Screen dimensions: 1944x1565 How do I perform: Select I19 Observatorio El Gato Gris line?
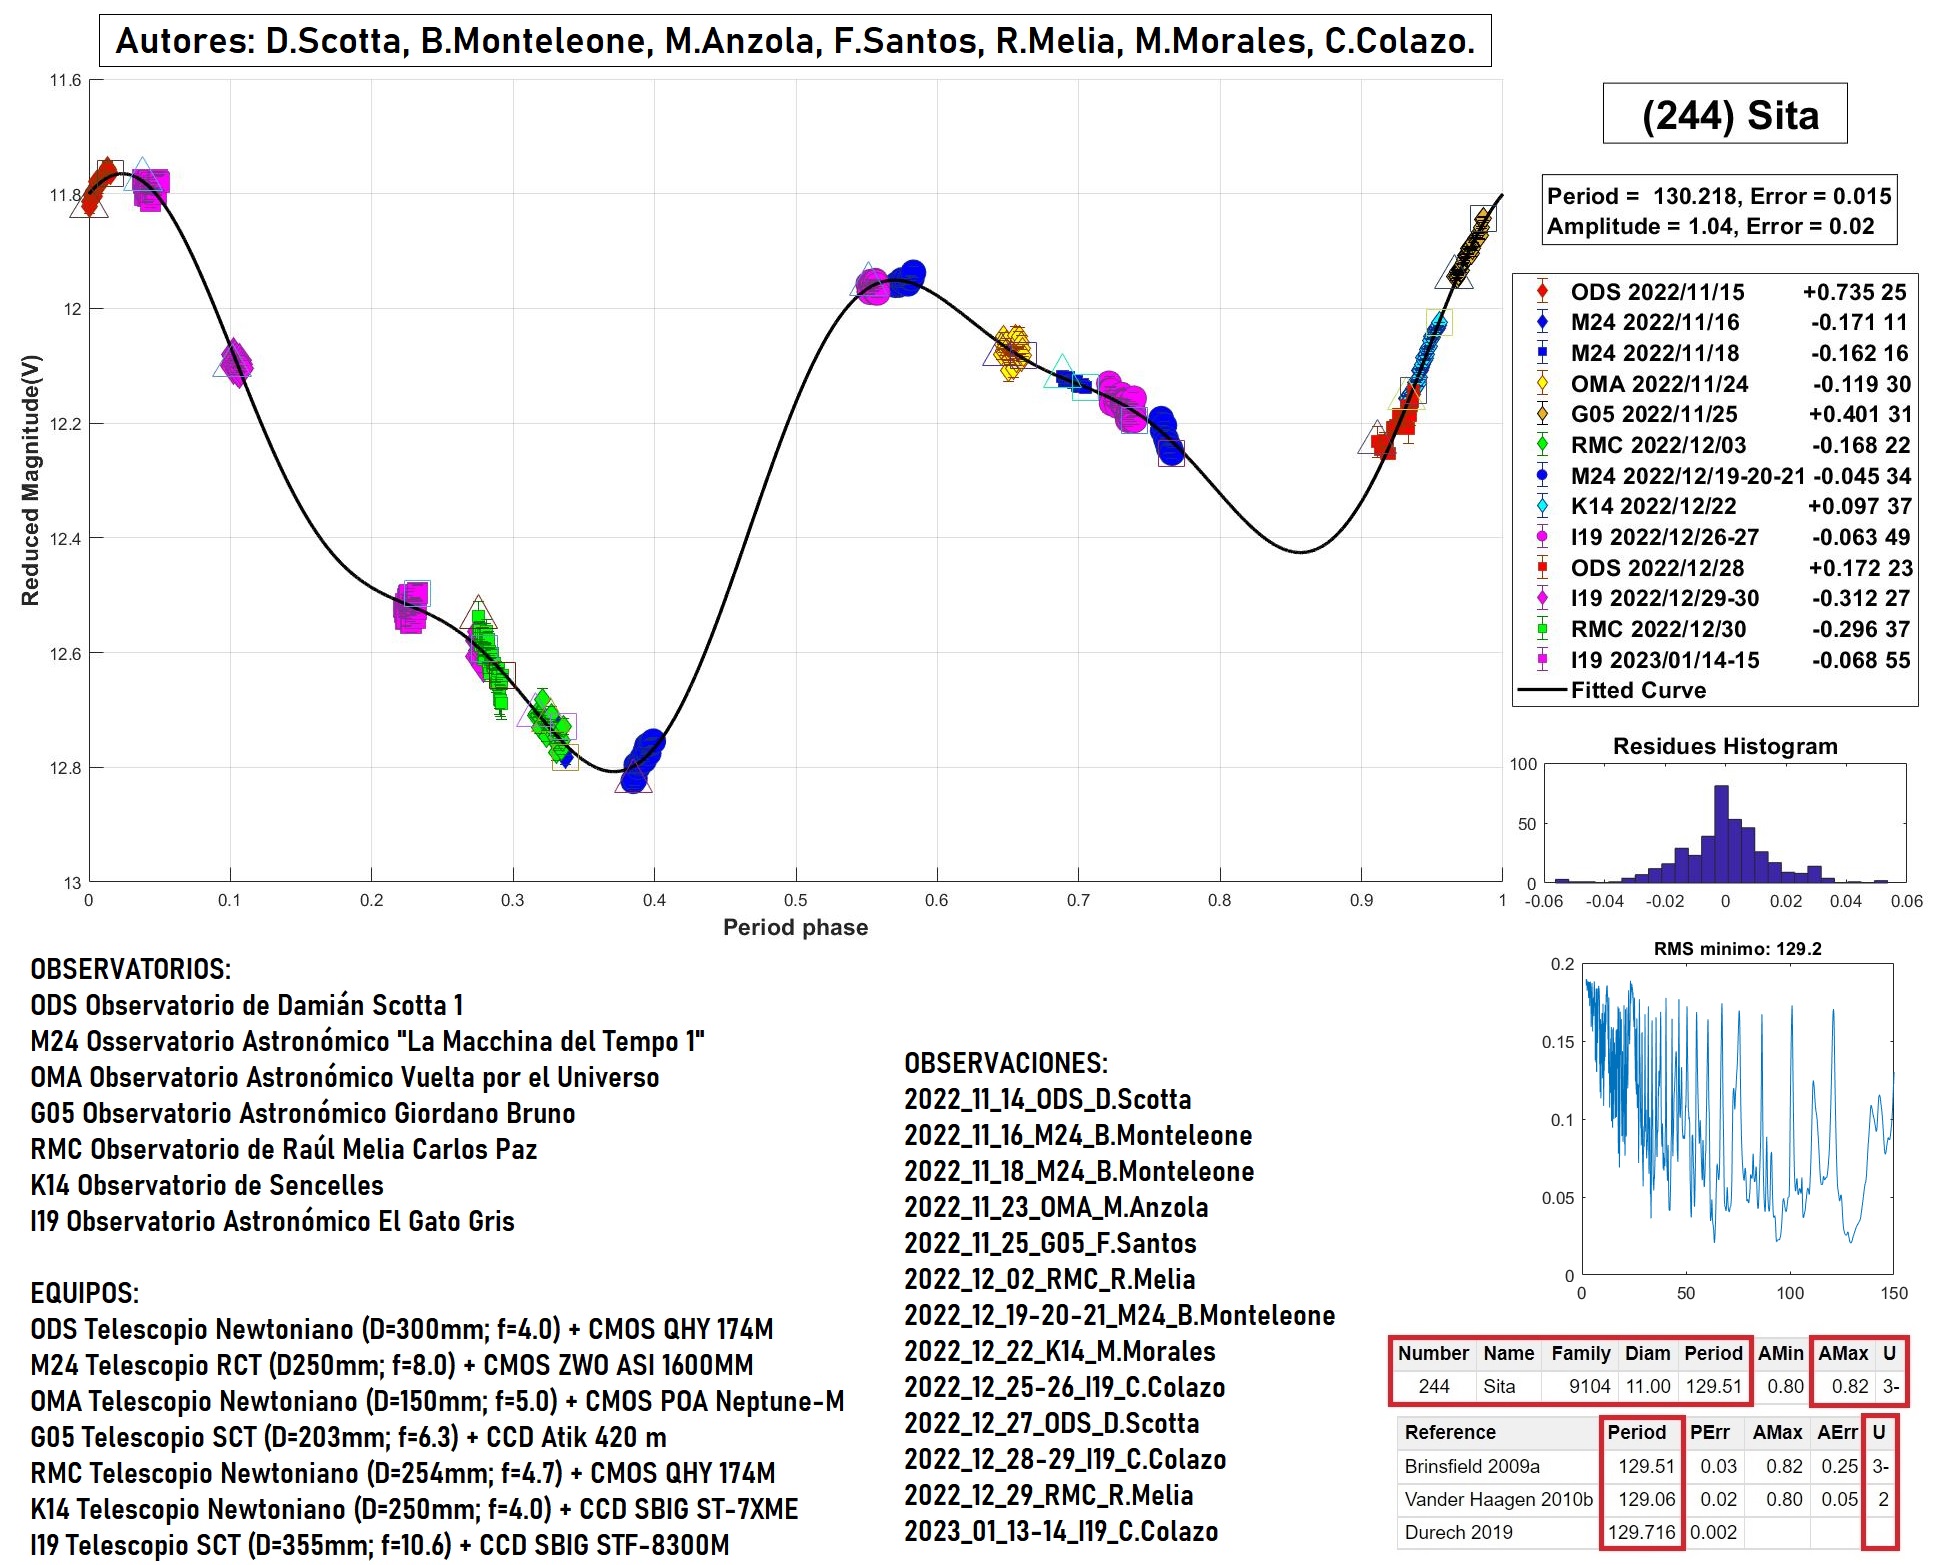point(272,1221)
